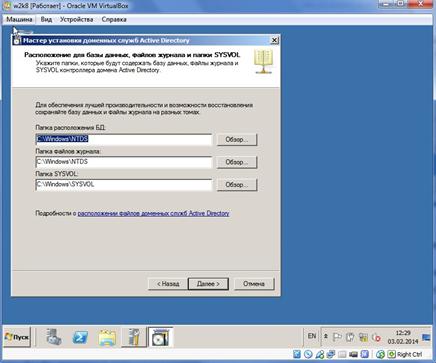Screen dimensions: 436x363
Task: Open the Справка menu
Action: tap(114, 19)
